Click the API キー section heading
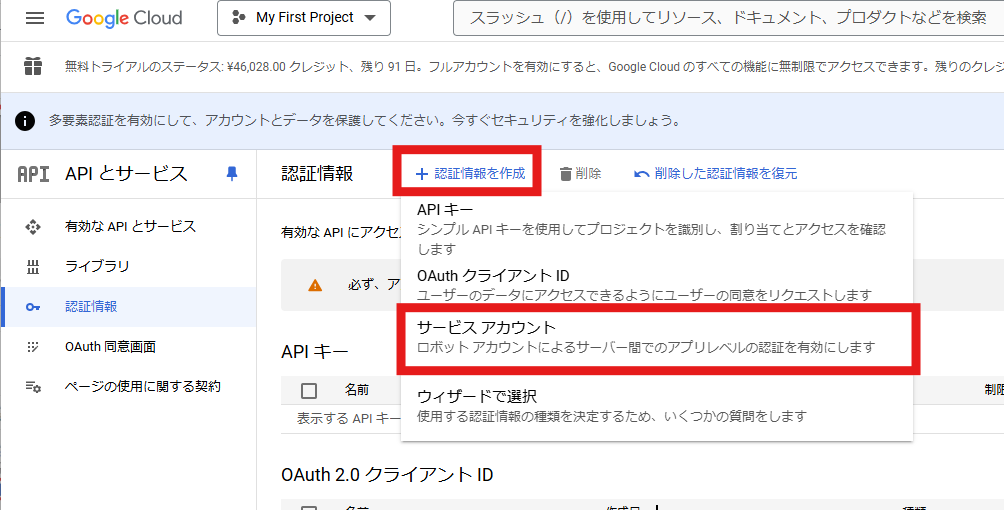The width and height of the screenshot is (1004, 510). tap(315, 352)
